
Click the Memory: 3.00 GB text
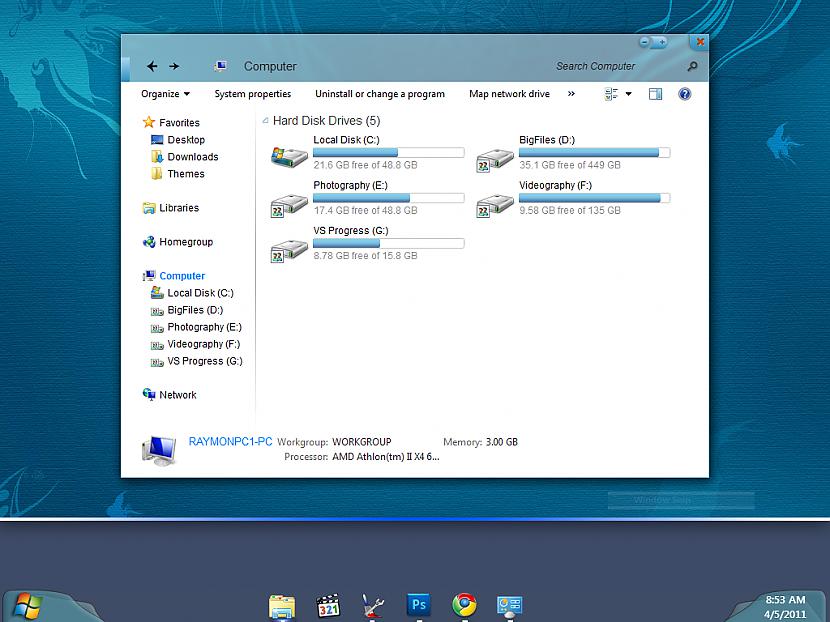click(481, 442)
